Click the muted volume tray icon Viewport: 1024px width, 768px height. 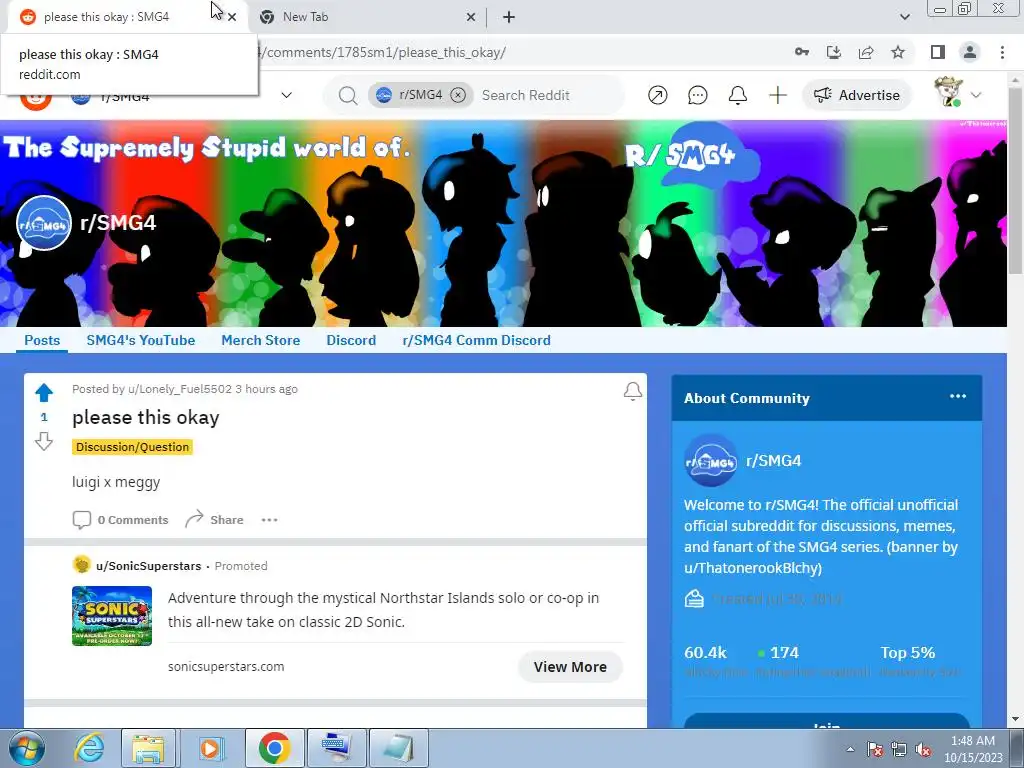click(x=923, y=750)
